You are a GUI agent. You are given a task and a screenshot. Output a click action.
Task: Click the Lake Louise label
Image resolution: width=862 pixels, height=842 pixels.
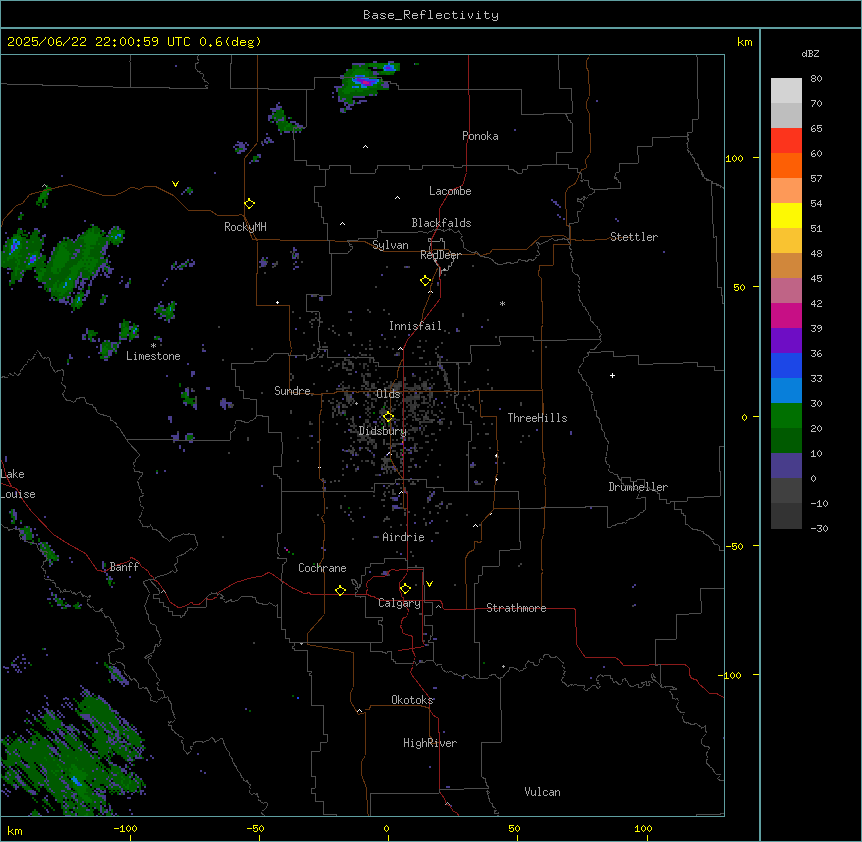click(x=18, y=484)
